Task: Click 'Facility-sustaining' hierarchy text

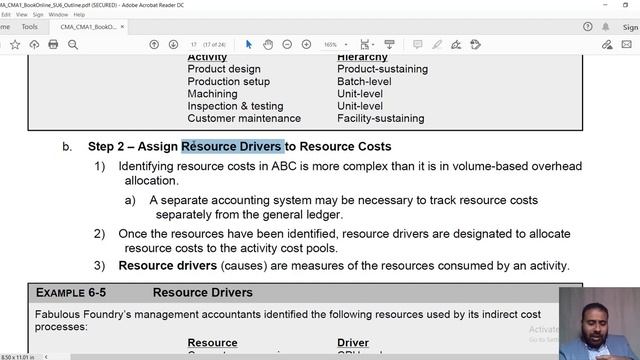Action: click(x=380, y=118)
